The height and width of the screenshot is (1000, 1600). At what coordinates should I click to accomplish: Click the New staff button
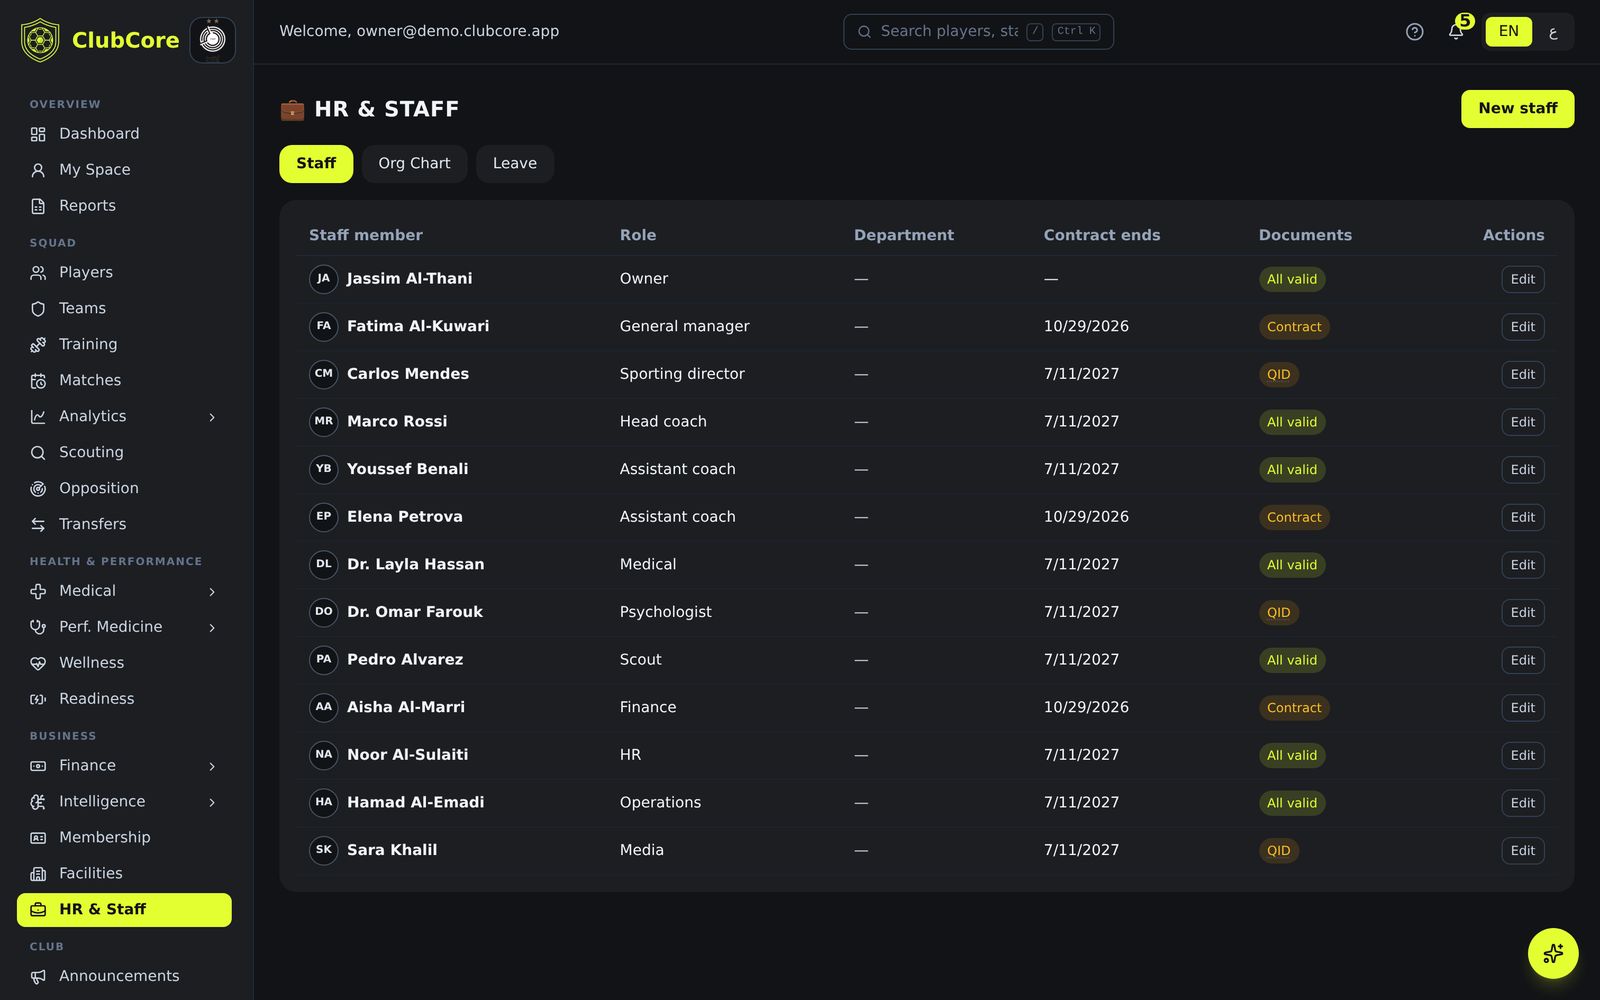1517,109
